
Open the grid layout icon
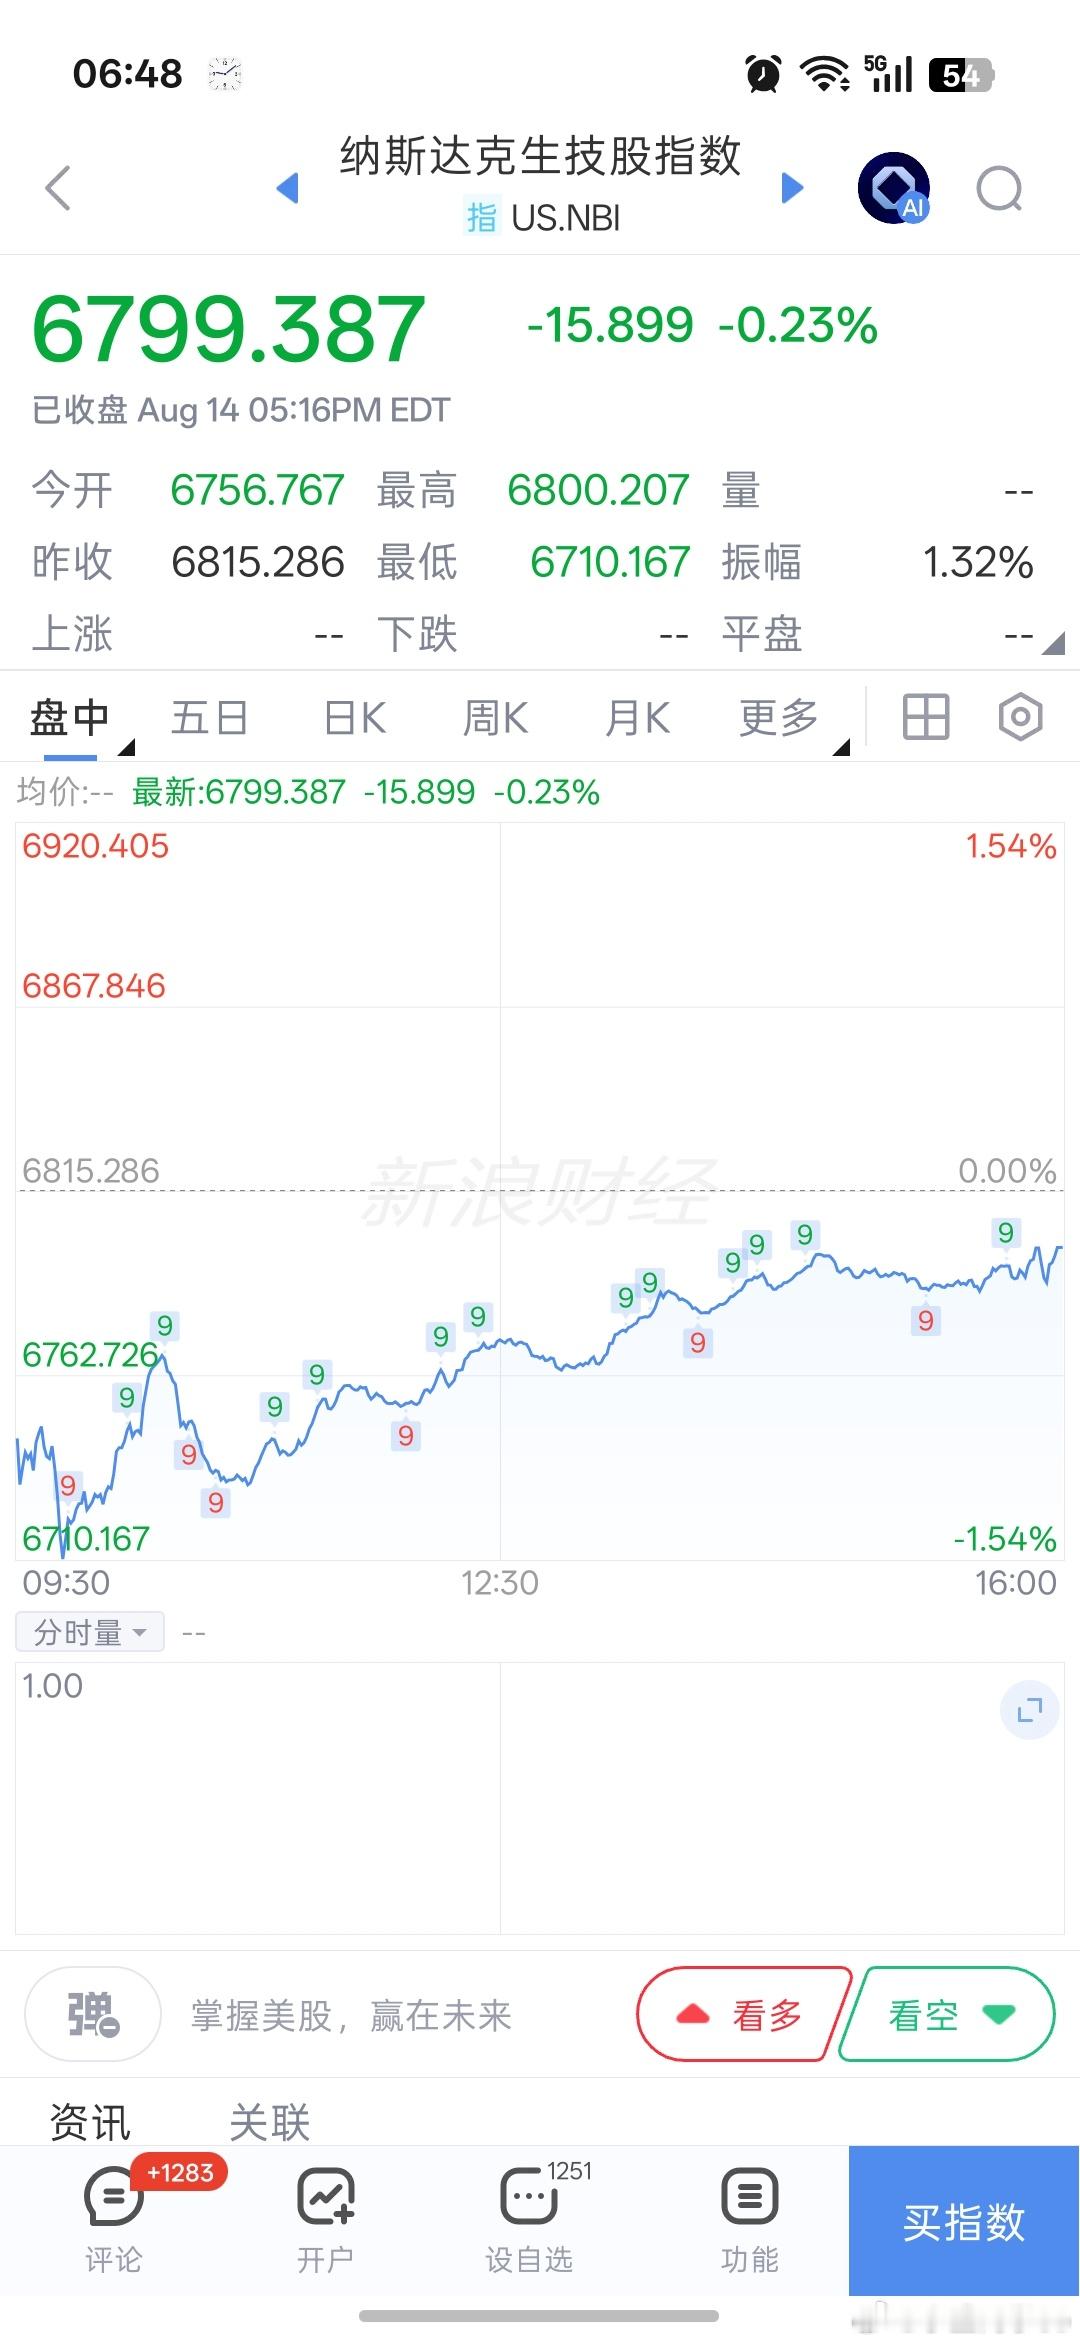coord(926,717)
